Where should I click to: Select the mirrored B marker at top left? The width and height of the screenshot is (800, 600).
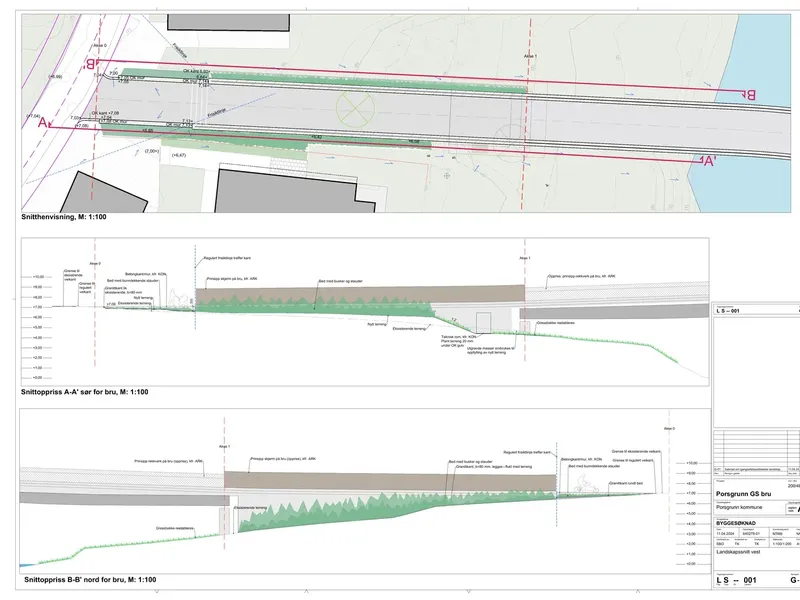(x=91, y=64)
